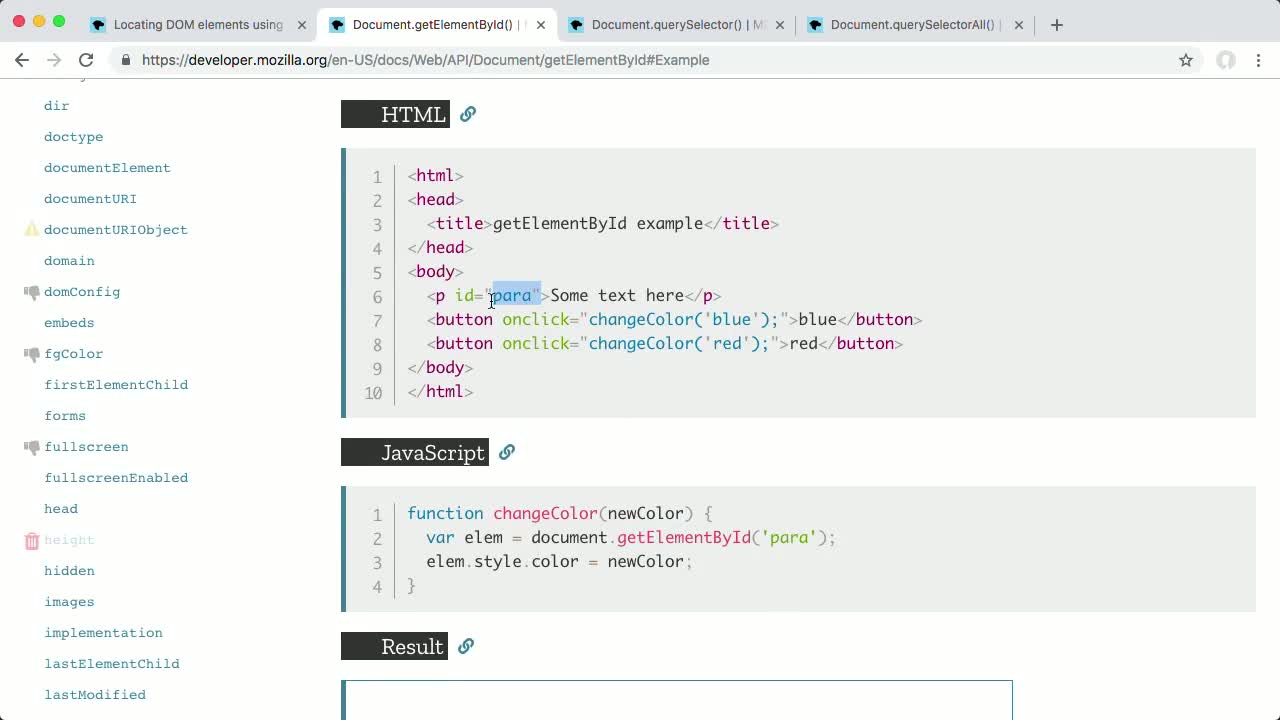Click the GitHub profile icon in the browser toolbar
Viewport: 1280px width, 720px height.
(x=1225, y=60)
